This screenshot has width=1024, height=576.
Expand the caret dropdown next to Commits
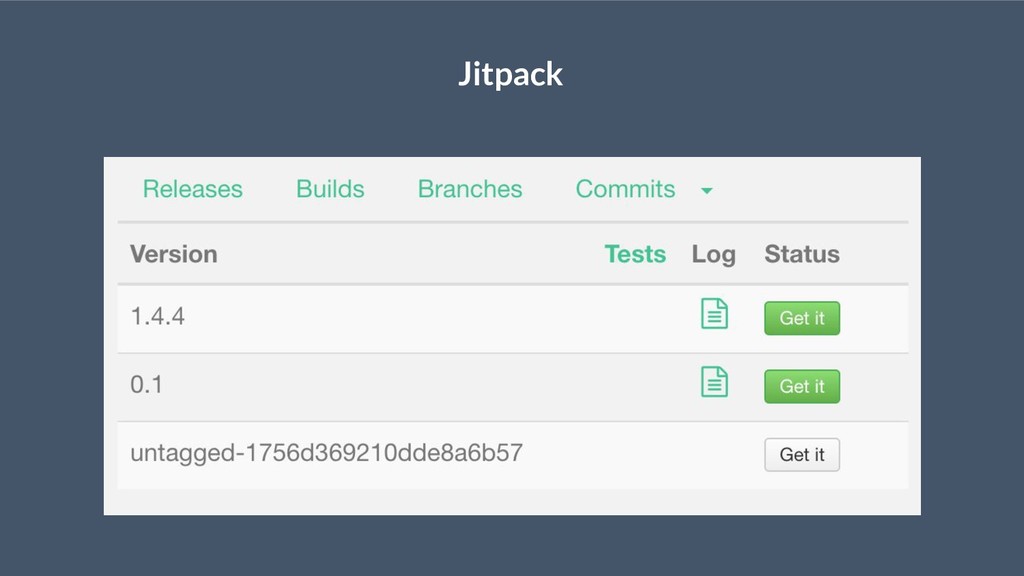(x=707, y=191)
